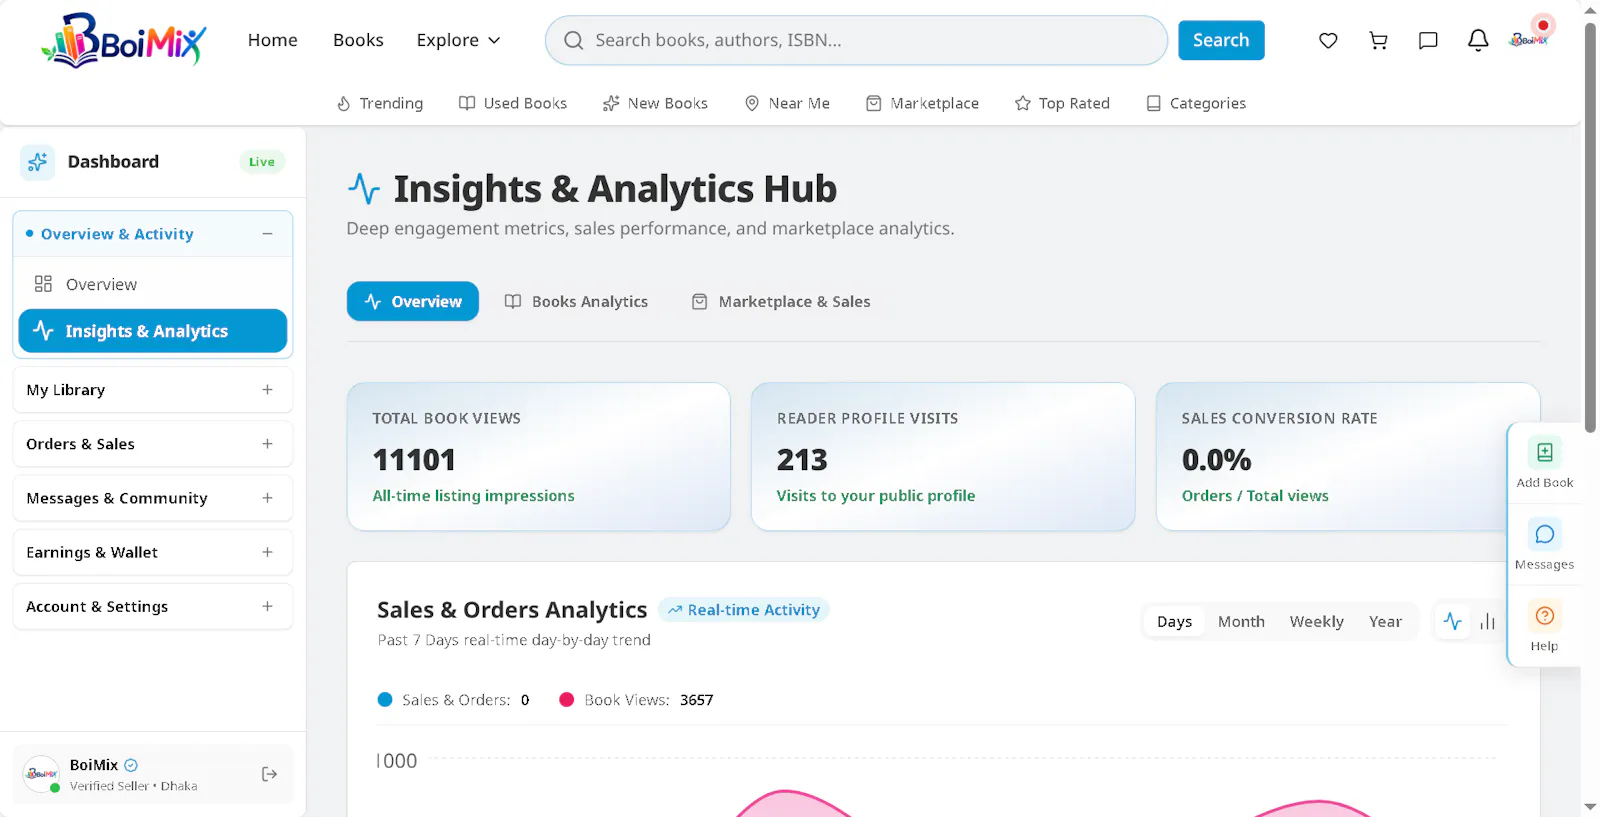Click the Add Book quick action icon
Viewport: 1600px width, 817px height.
1545,452
